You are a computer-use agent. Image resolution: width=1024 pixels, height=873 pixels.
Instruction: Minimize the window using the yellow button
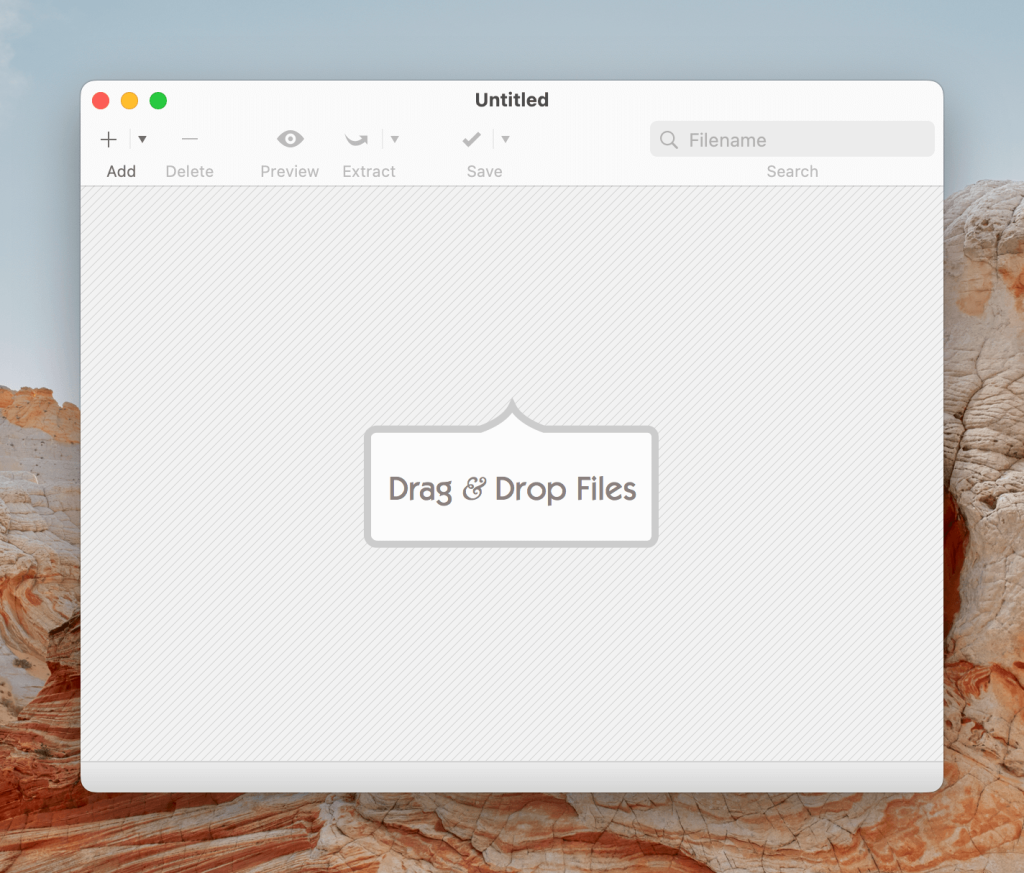(x=129, y=100)
